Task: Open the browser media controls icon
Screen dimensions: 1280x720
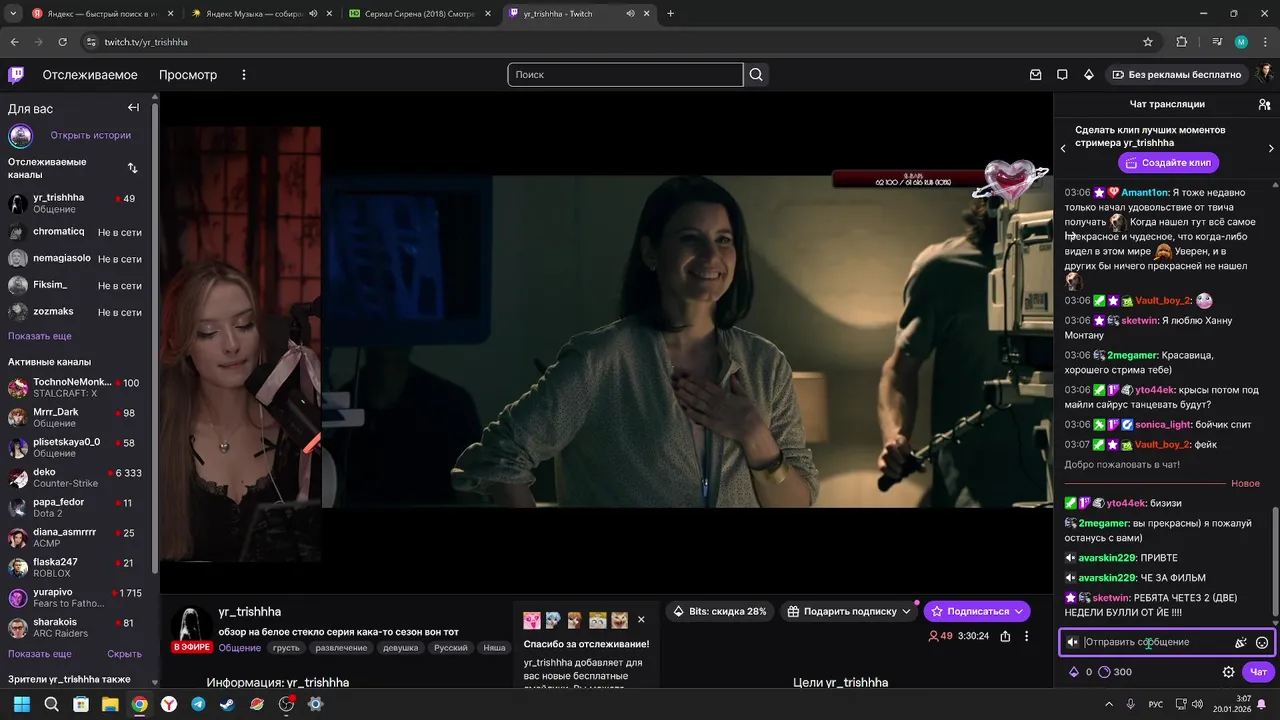Action: coord(1217,42)
